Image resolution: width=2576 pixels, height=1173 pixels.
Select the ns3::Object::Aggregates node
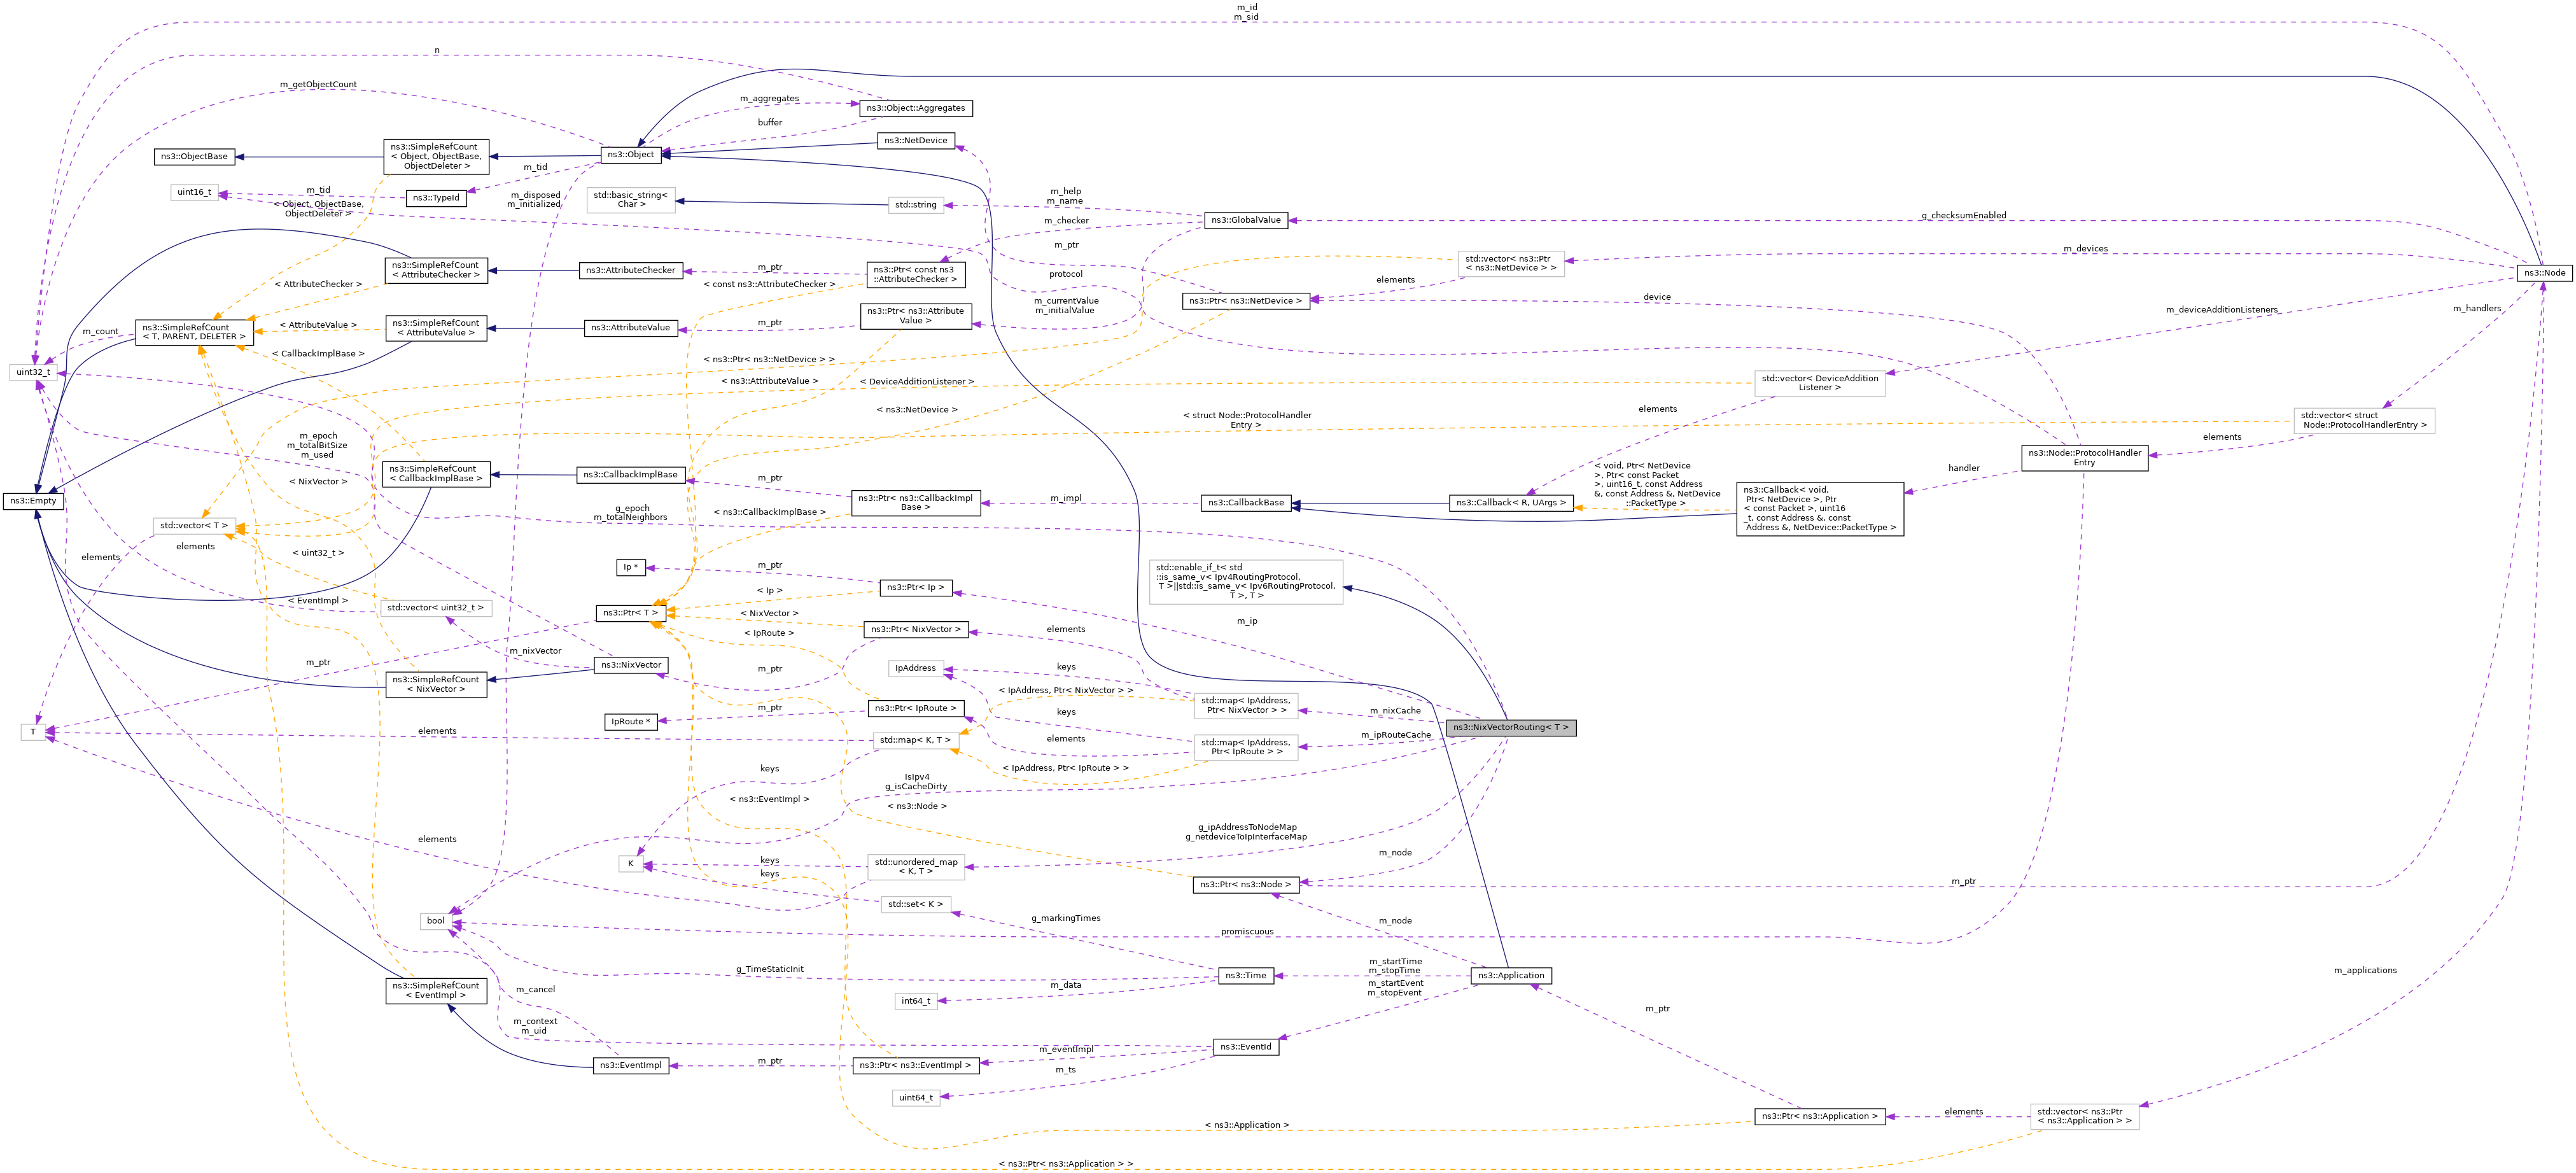pyautogui.click(x=915, y=108)
